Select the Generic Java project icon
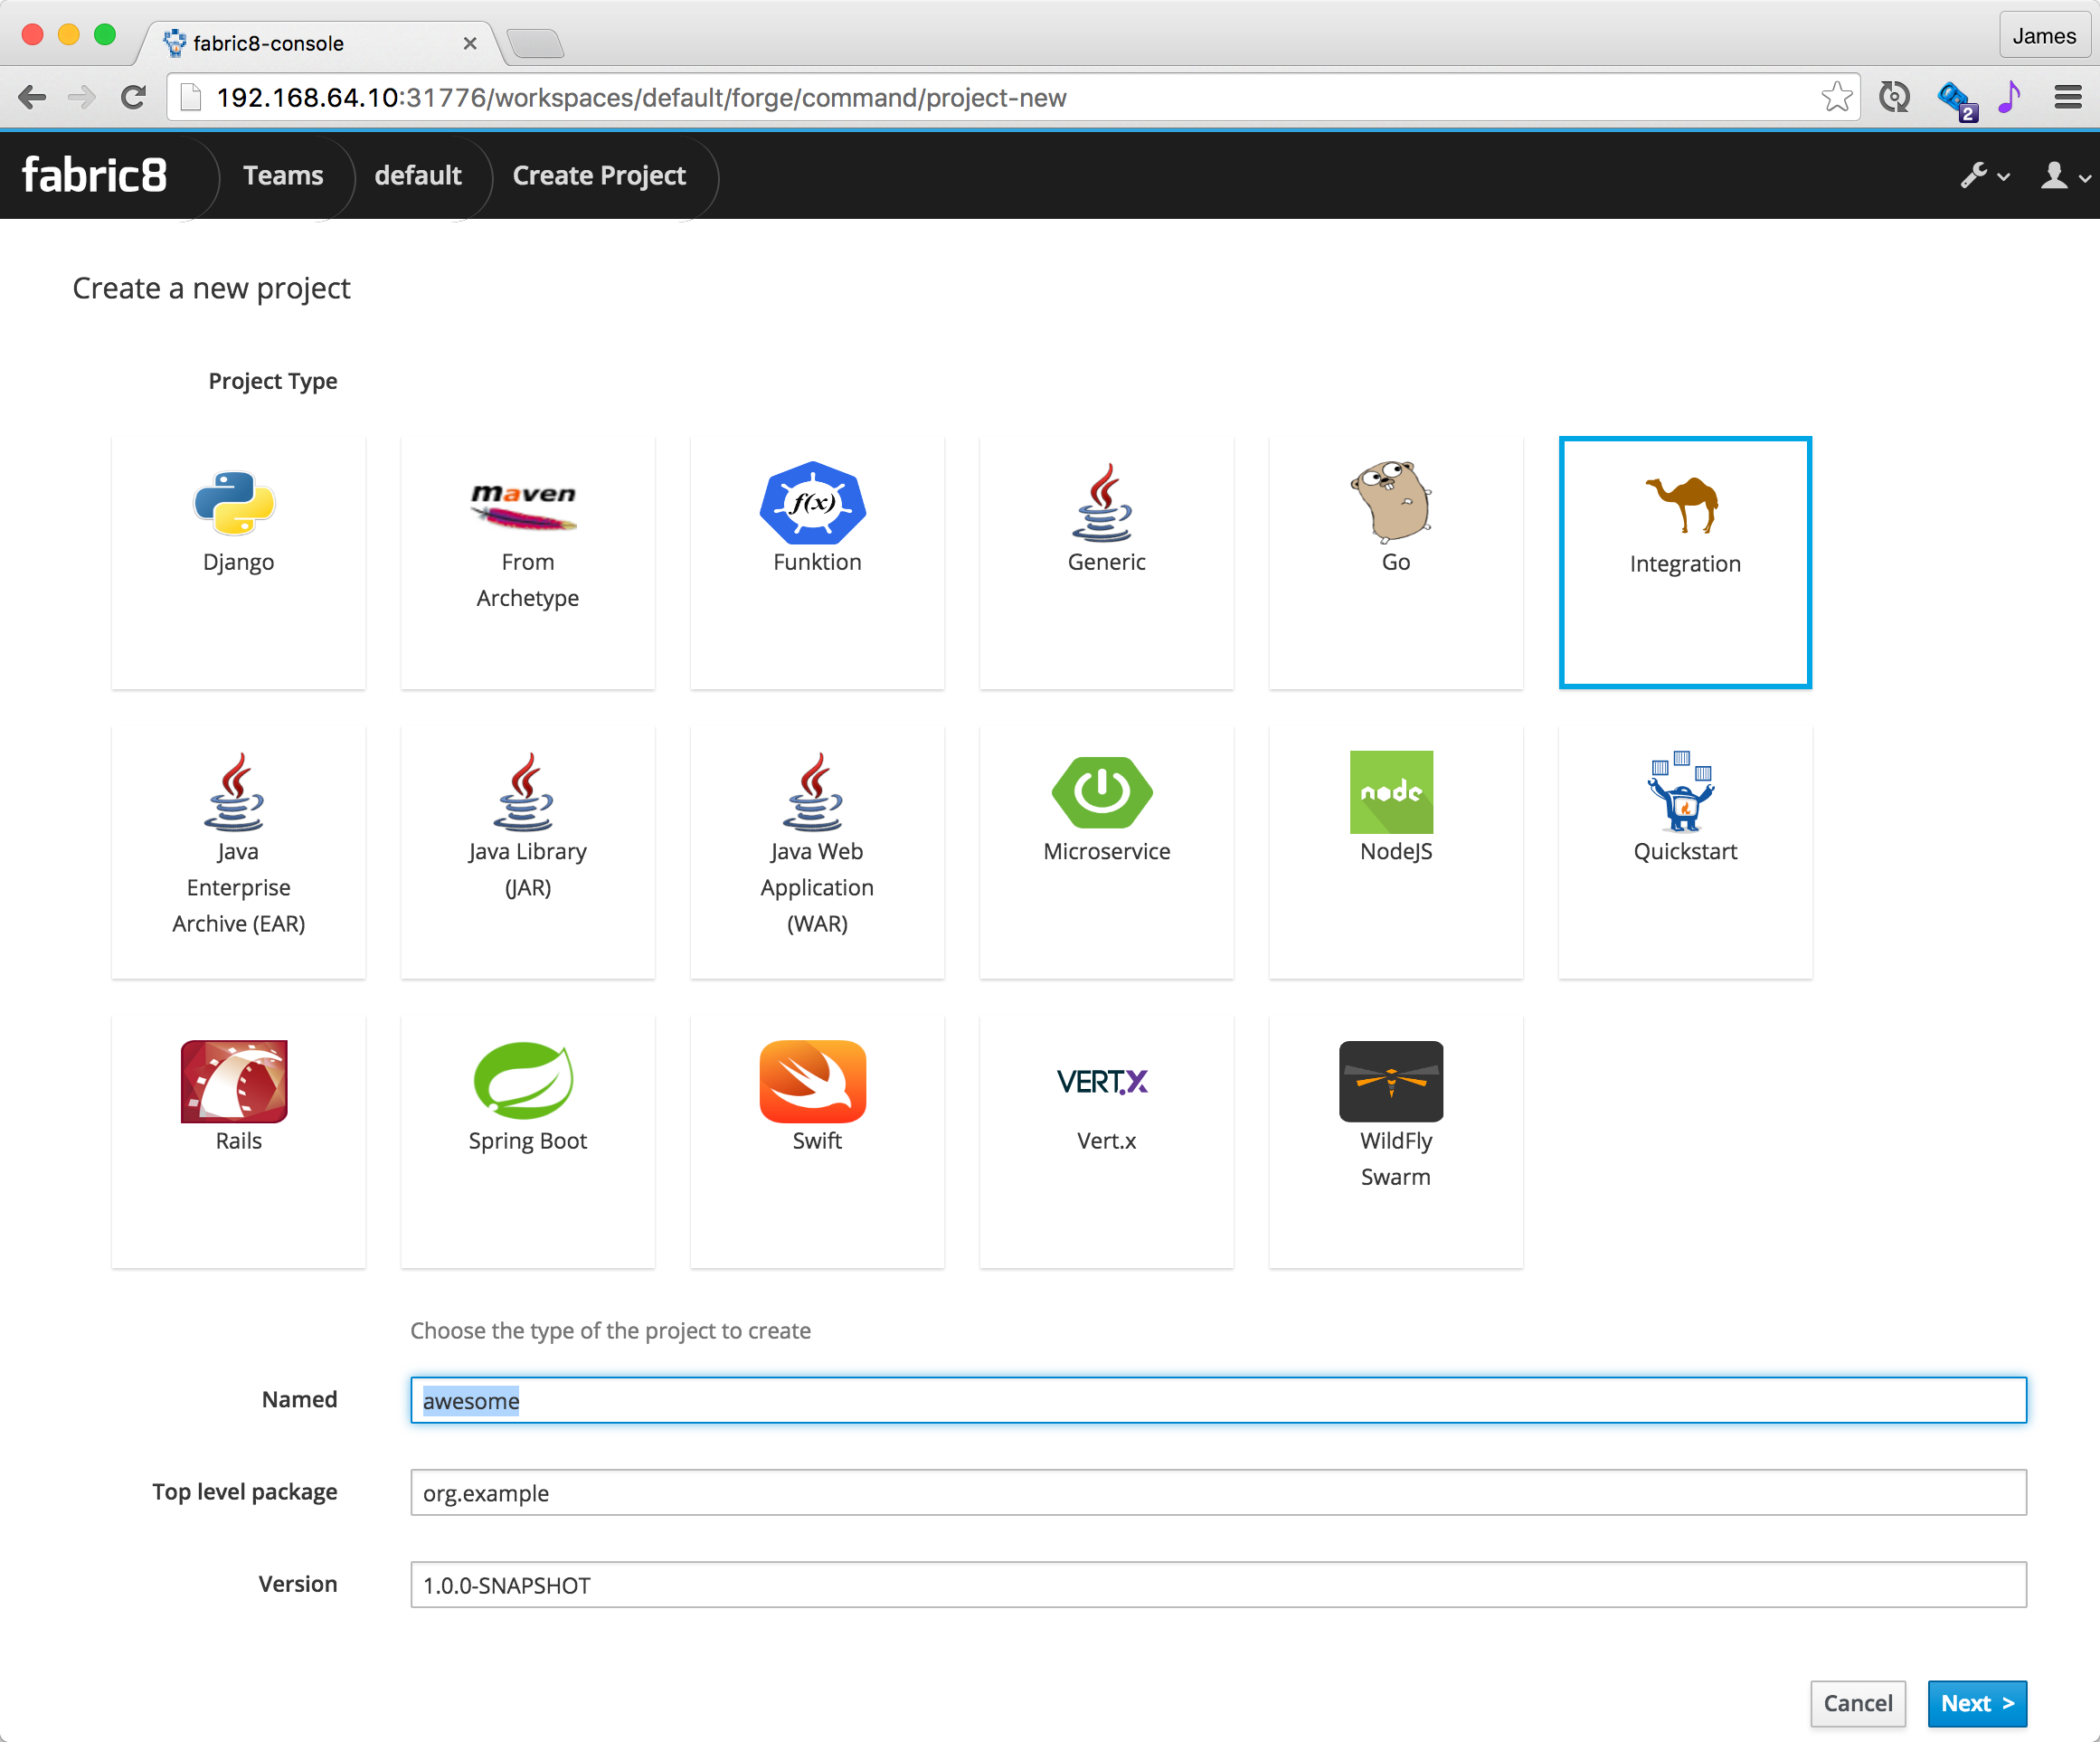Image resolution: width=2100 pixels, height=1742 pixels. click(1103, 502)
